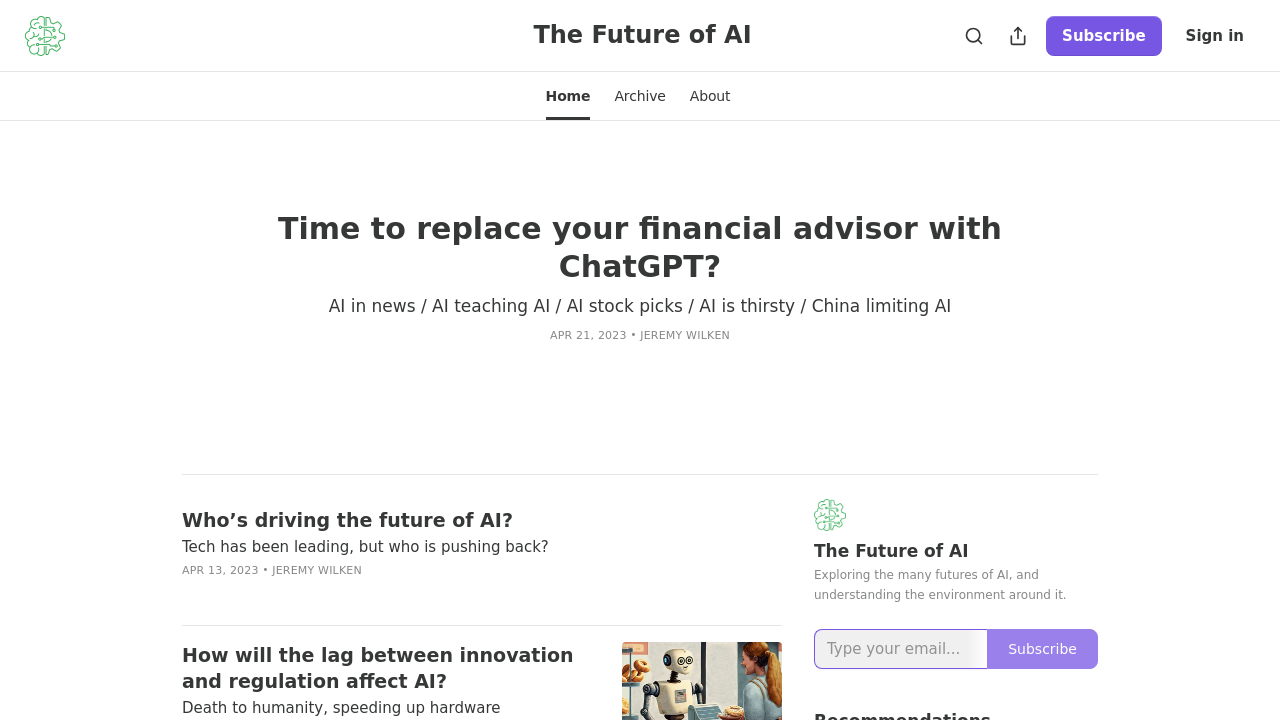
Task: Click author JEREMY WILKEN under the headline
Action: 684,335
